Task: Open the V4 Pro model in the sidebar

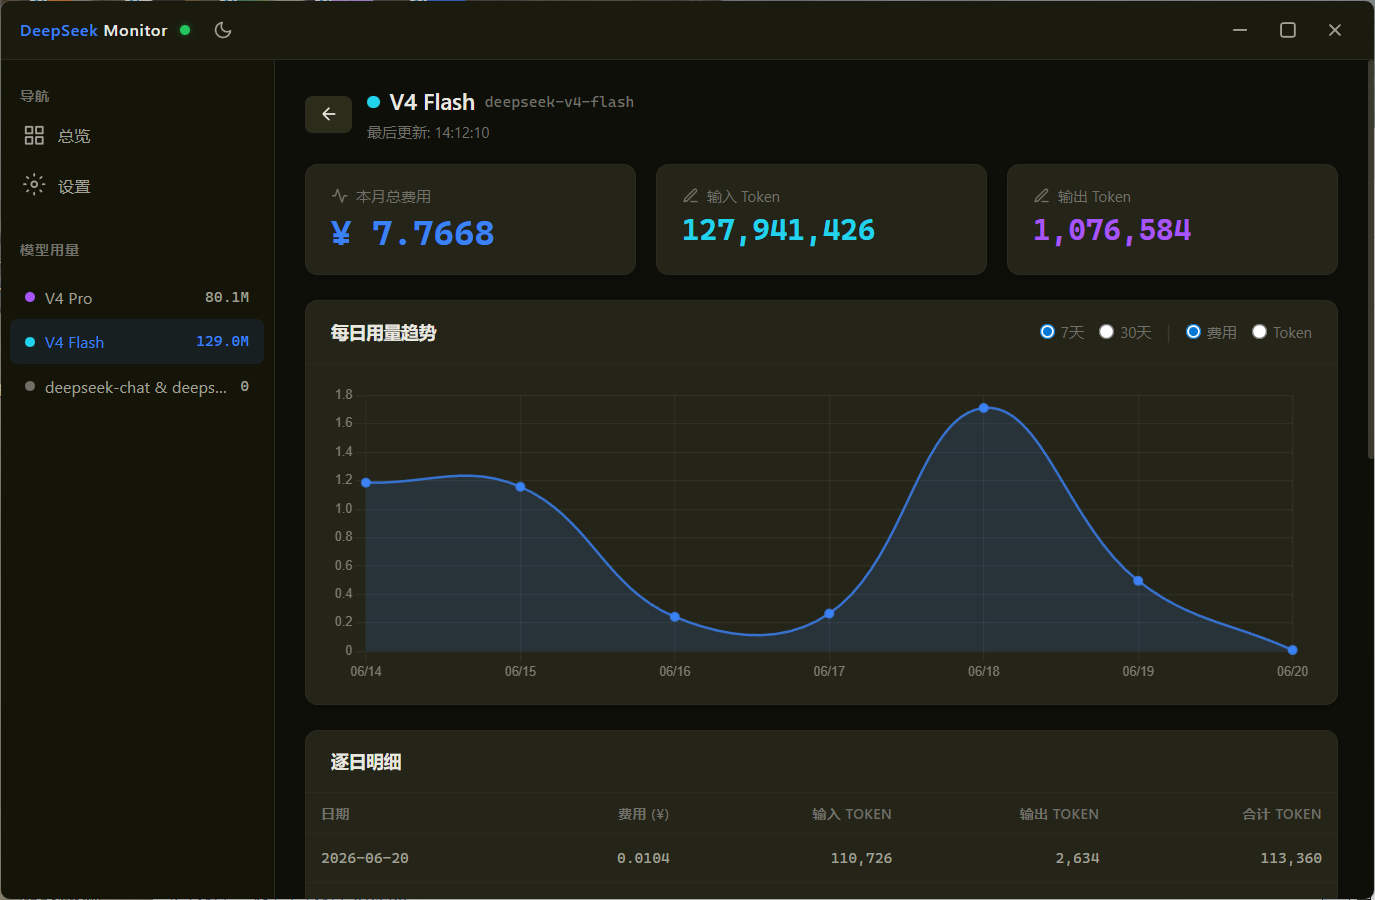Action: click(137, 298)
